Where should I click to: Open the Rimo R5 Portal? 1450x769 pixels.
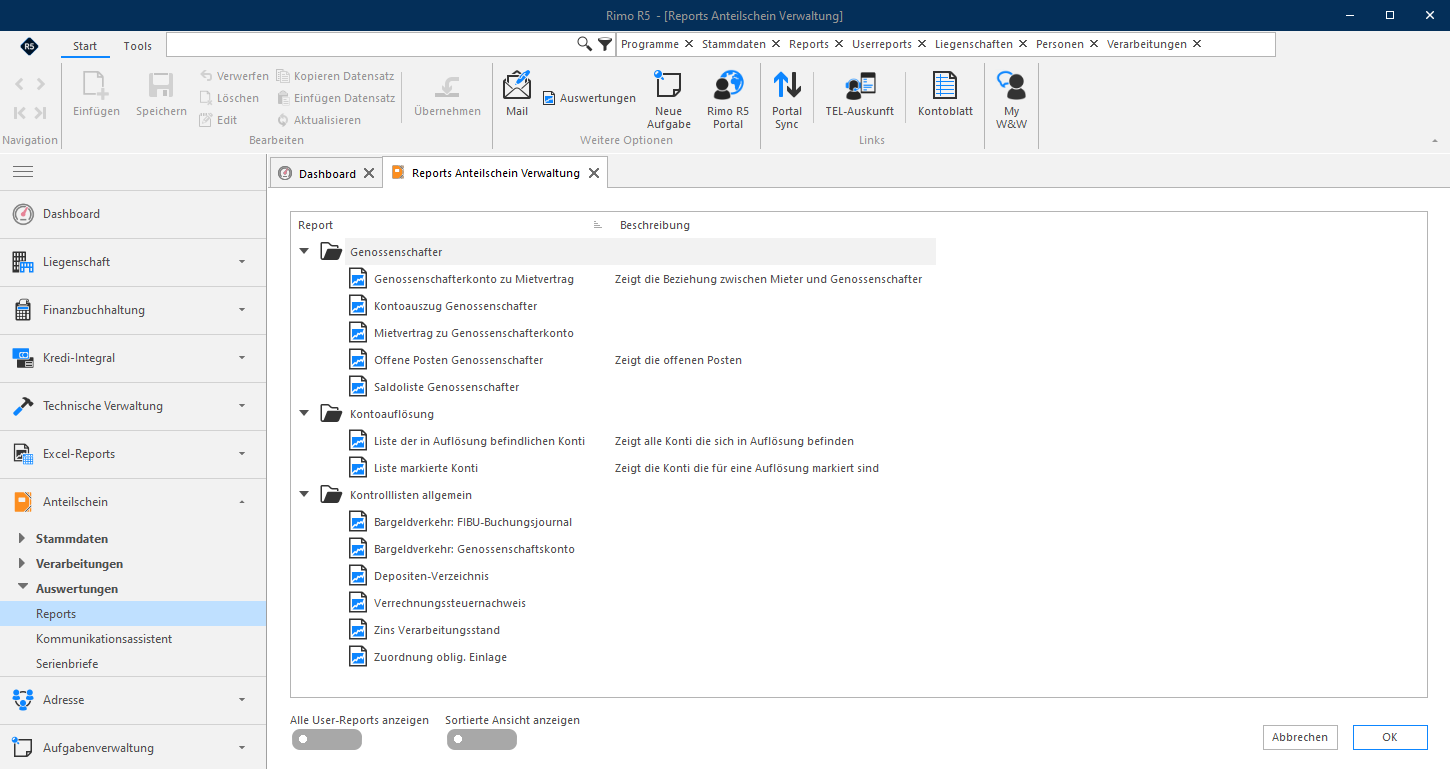coord(728,100)
